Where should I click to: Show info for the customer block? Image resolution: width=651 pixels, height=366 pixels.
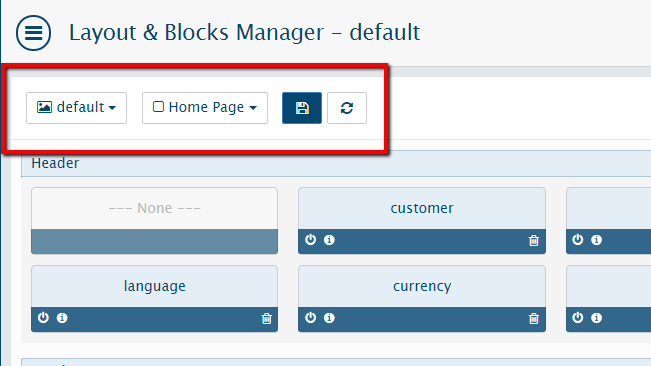[329, 240]
